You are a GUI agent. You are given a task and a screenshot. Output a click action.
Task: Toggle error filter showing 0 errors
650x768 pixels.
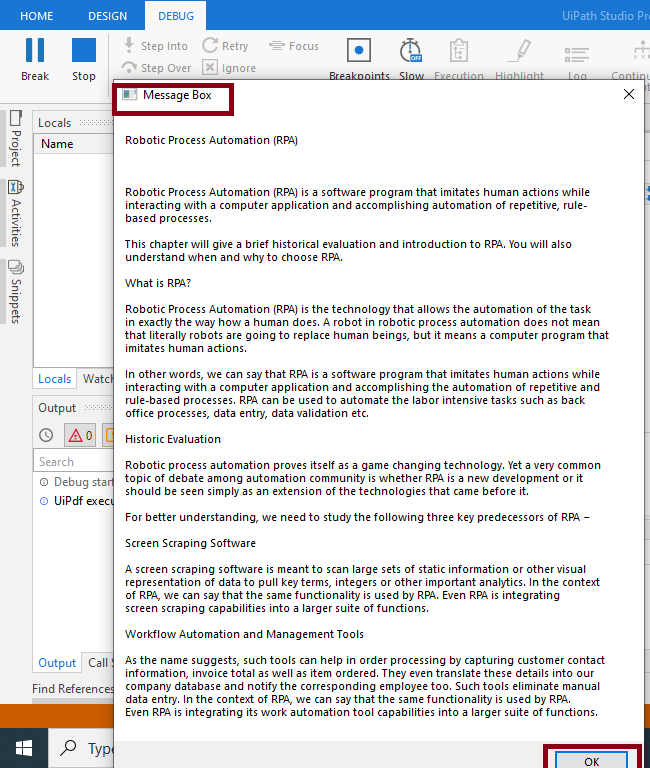80,435
